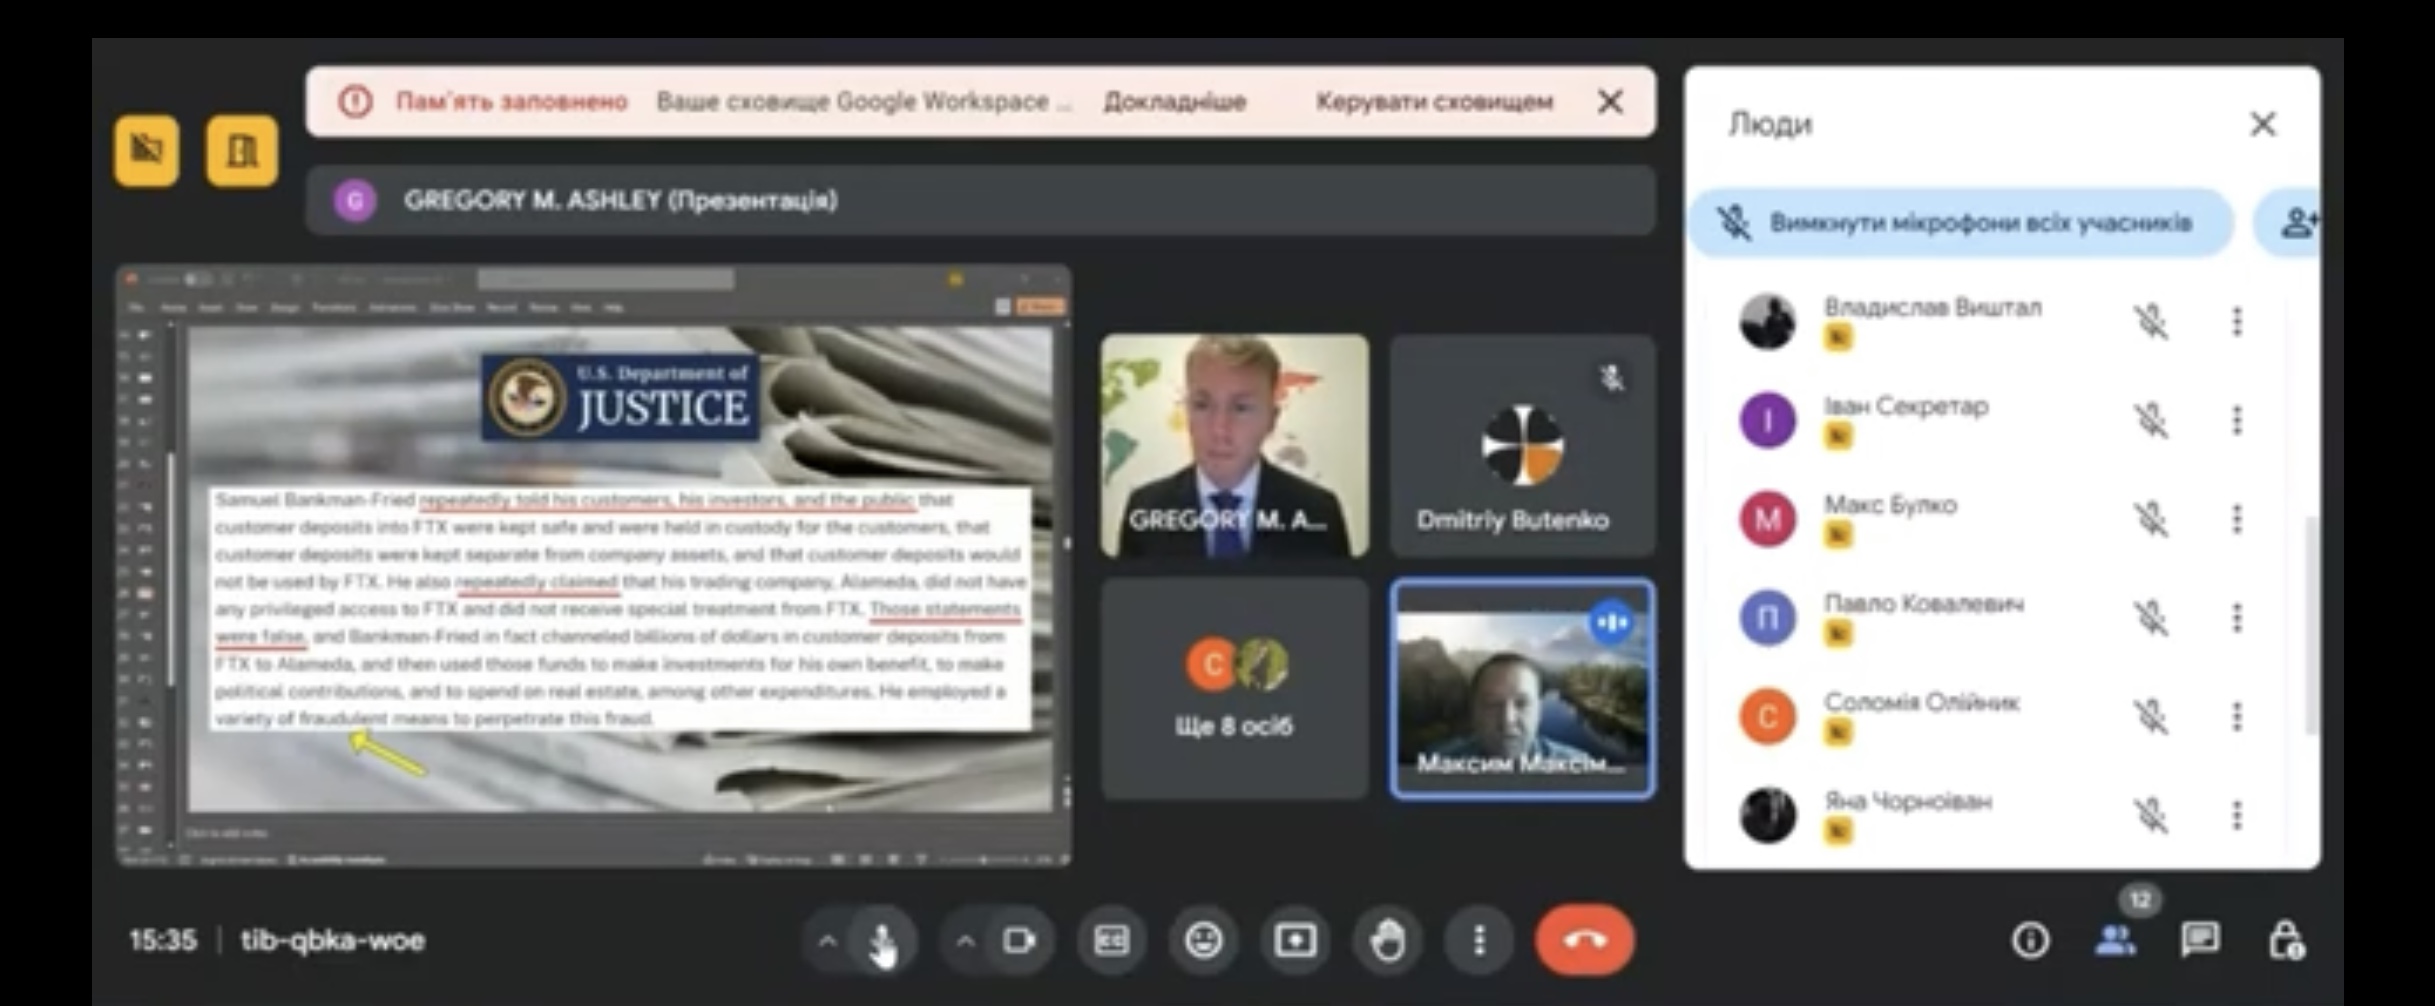
Task: Open Керувати сховищем storage management link
Action: coord(1434,102)
